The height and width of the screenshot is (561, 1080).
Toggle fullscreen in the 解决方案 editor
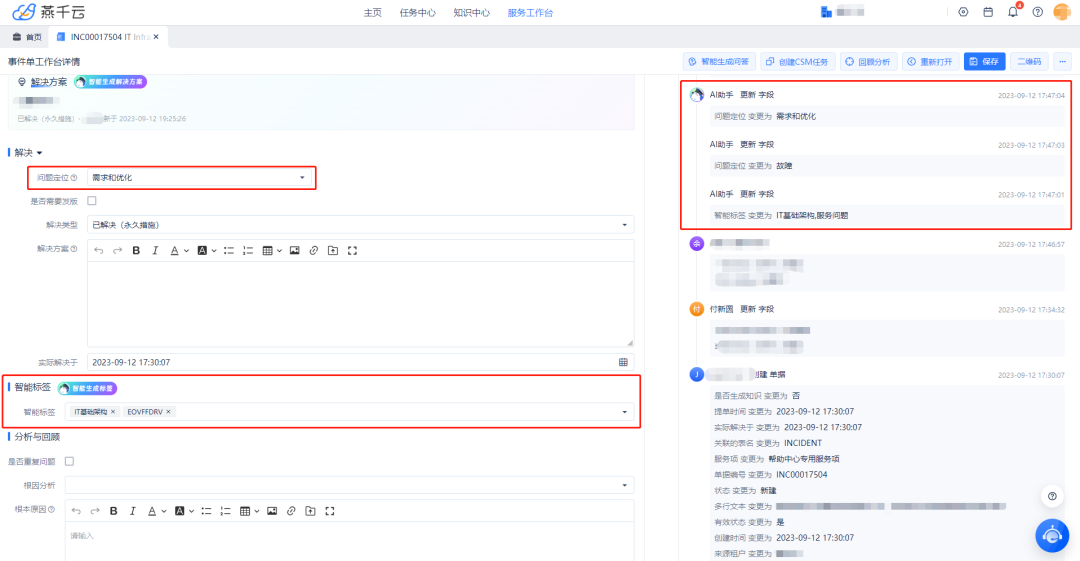click(x=352, y=250)
